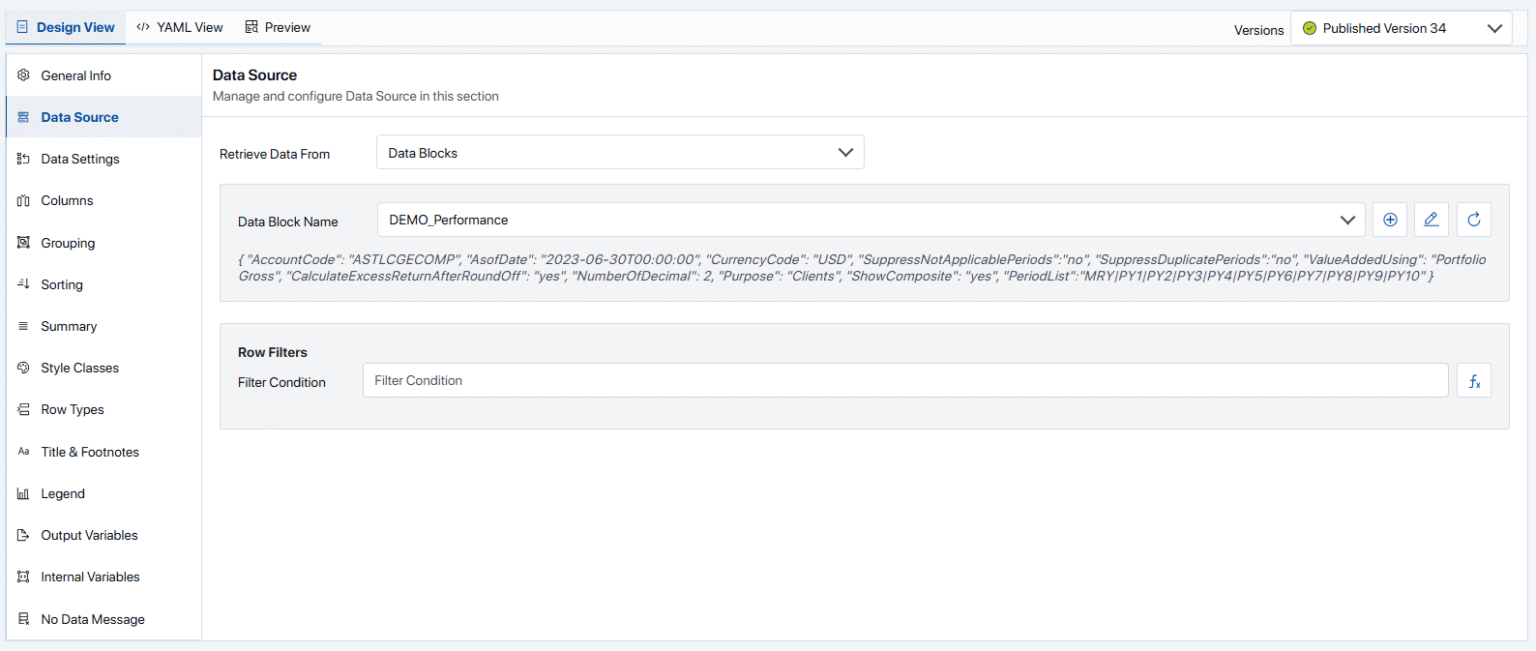Click the Data Settings sidebar icon
Viewport: 1536px width, 651px height.
pos(24,159)
